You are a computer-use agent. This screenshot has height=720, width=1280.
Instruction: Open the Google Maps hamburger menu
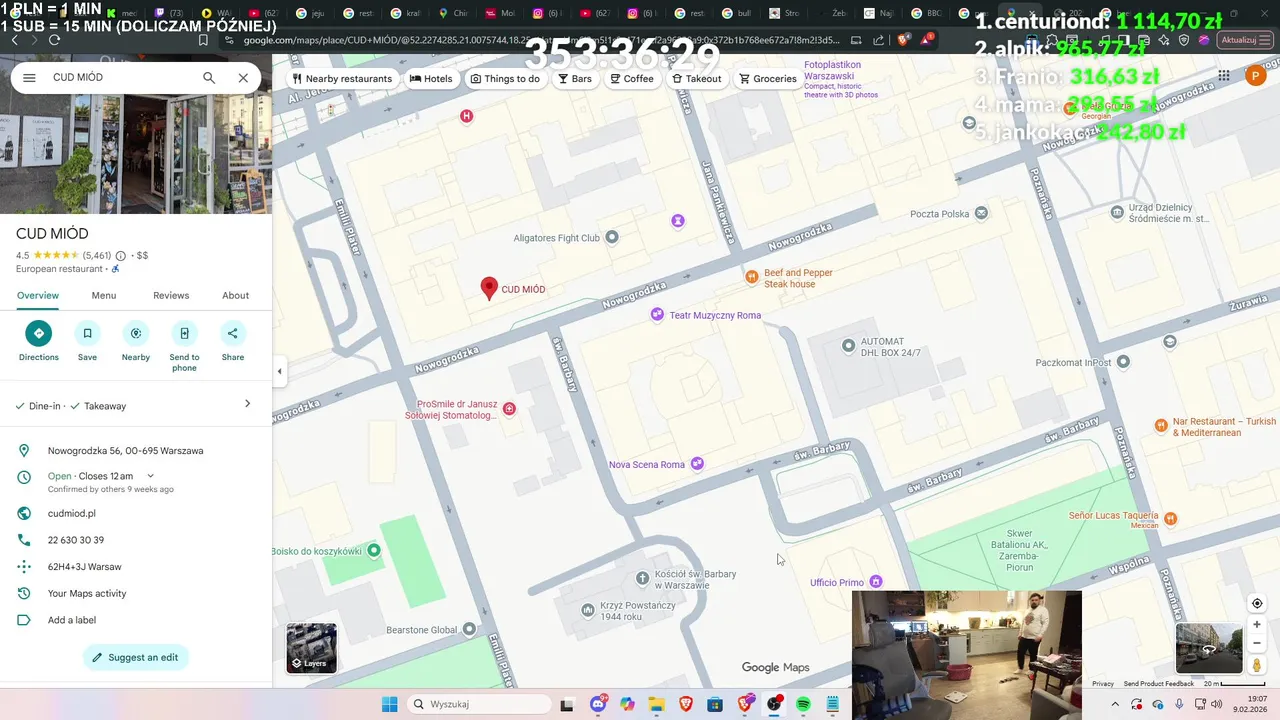coord(29,77)
